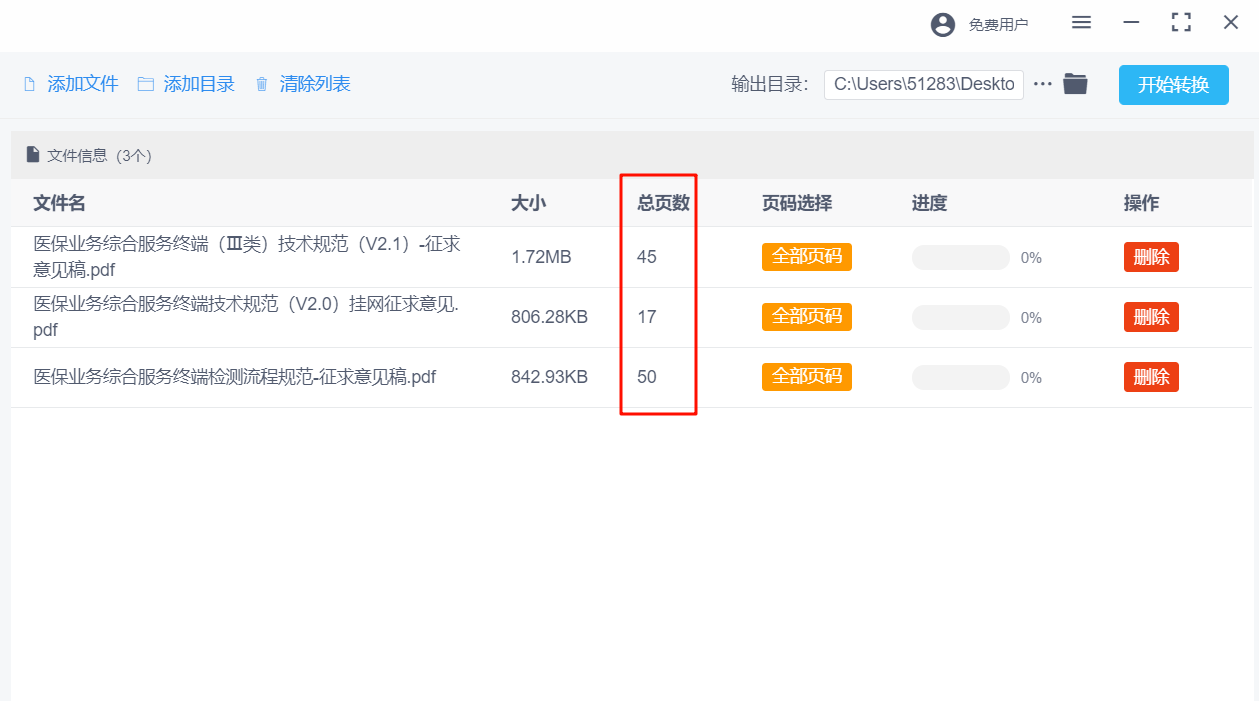Viewport: 1259px width, 701px height.
Task: Delete the 检测流程规范 file row
Action: 1151,377
